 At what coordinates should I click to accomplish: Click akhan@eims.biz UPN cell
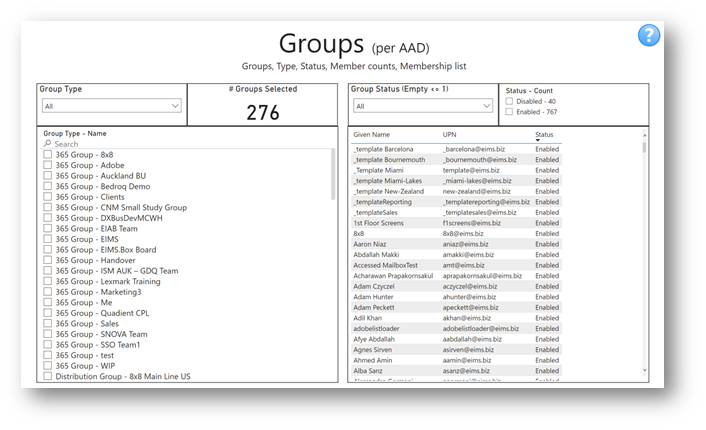click(x=467, y=318)
